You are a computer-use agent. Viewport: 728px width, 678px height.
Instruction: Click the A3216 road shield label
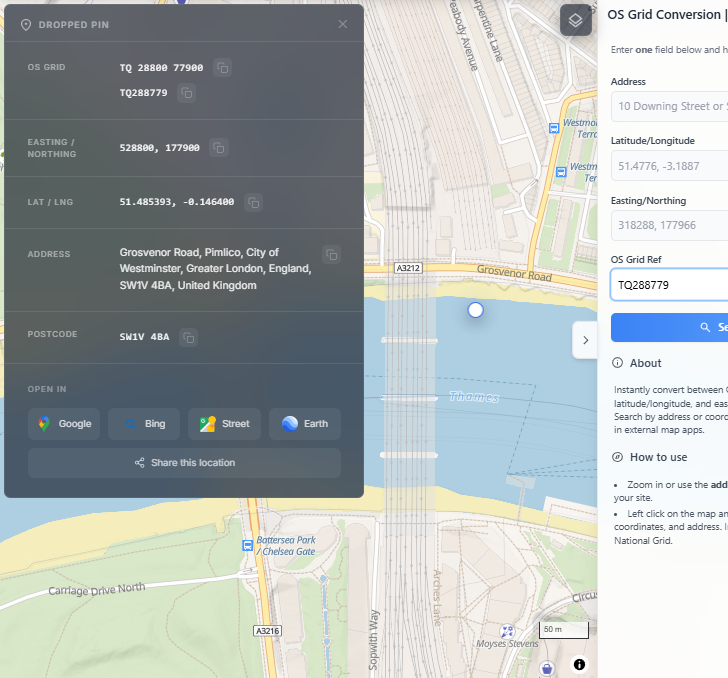click(268, 631)
